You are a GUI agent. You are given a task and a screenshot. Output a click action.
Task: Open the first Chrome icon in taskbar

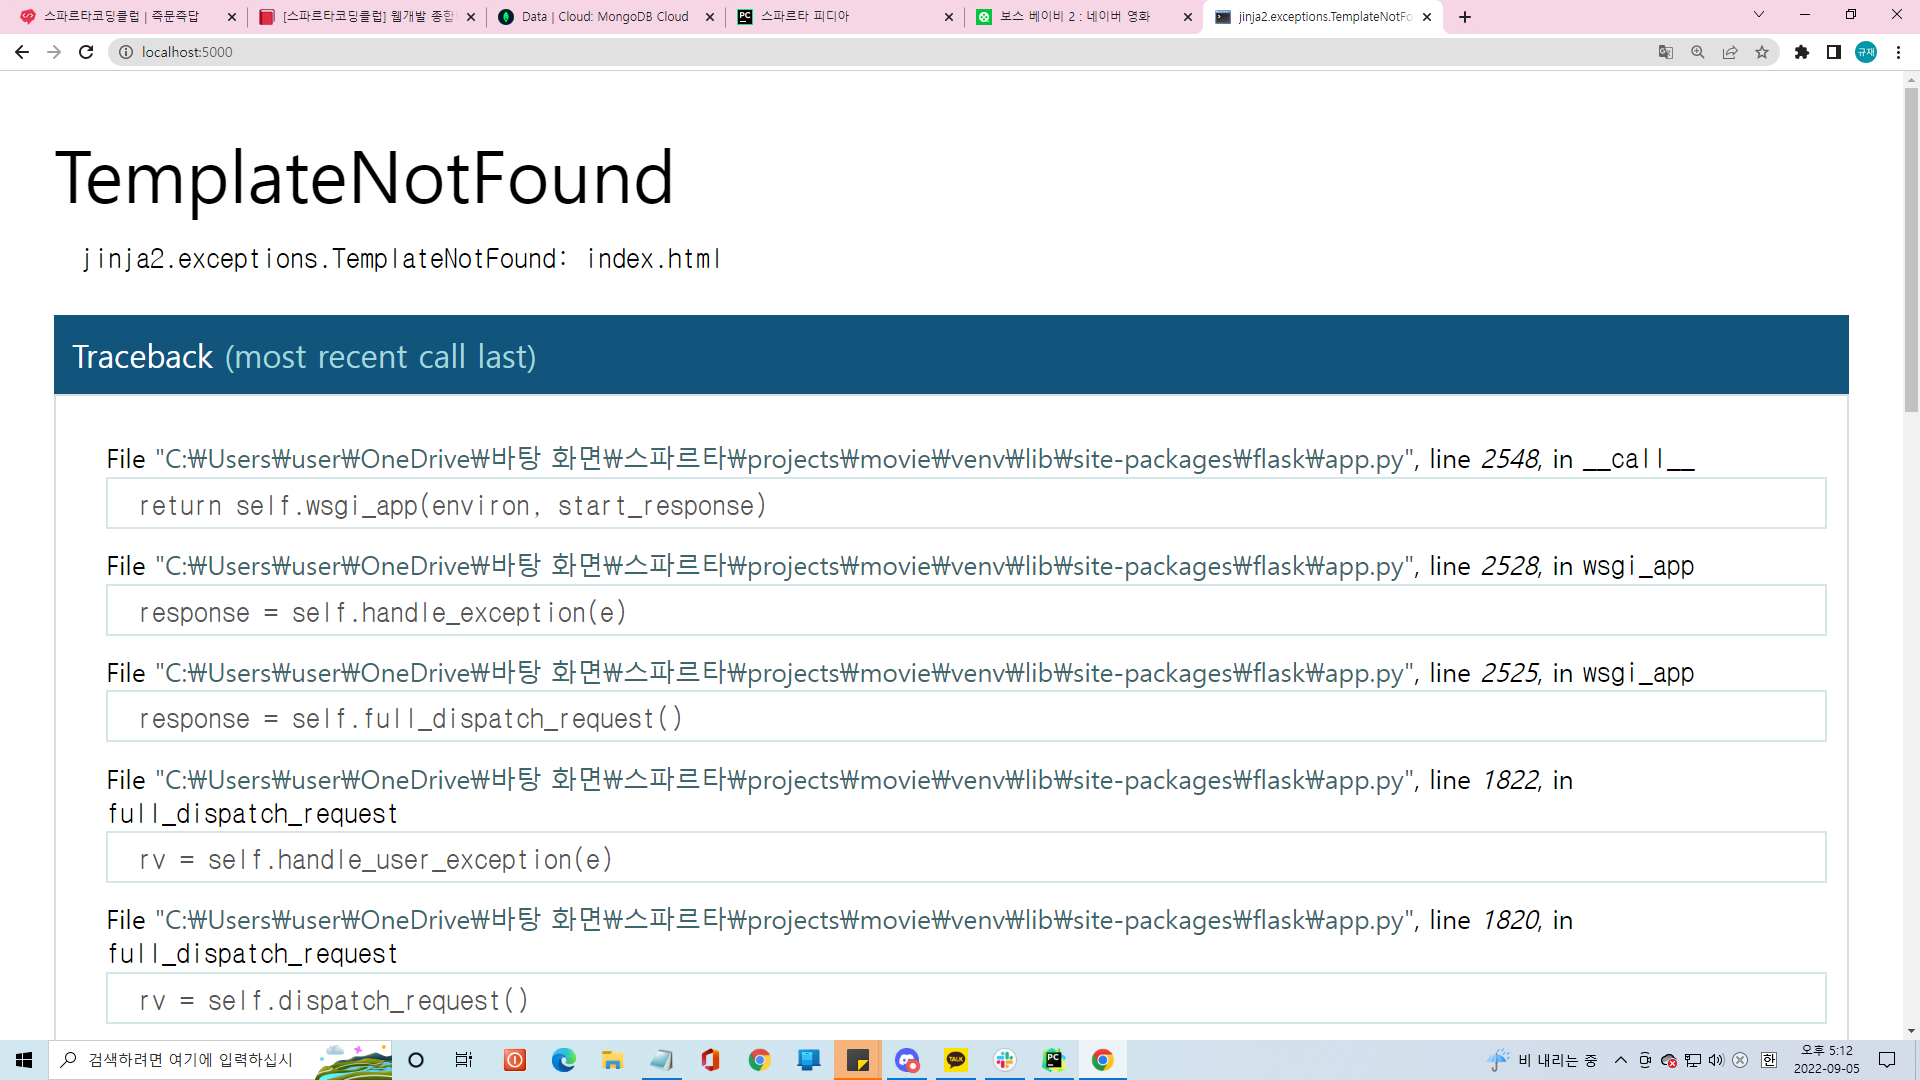click(x=760, y=1060)
